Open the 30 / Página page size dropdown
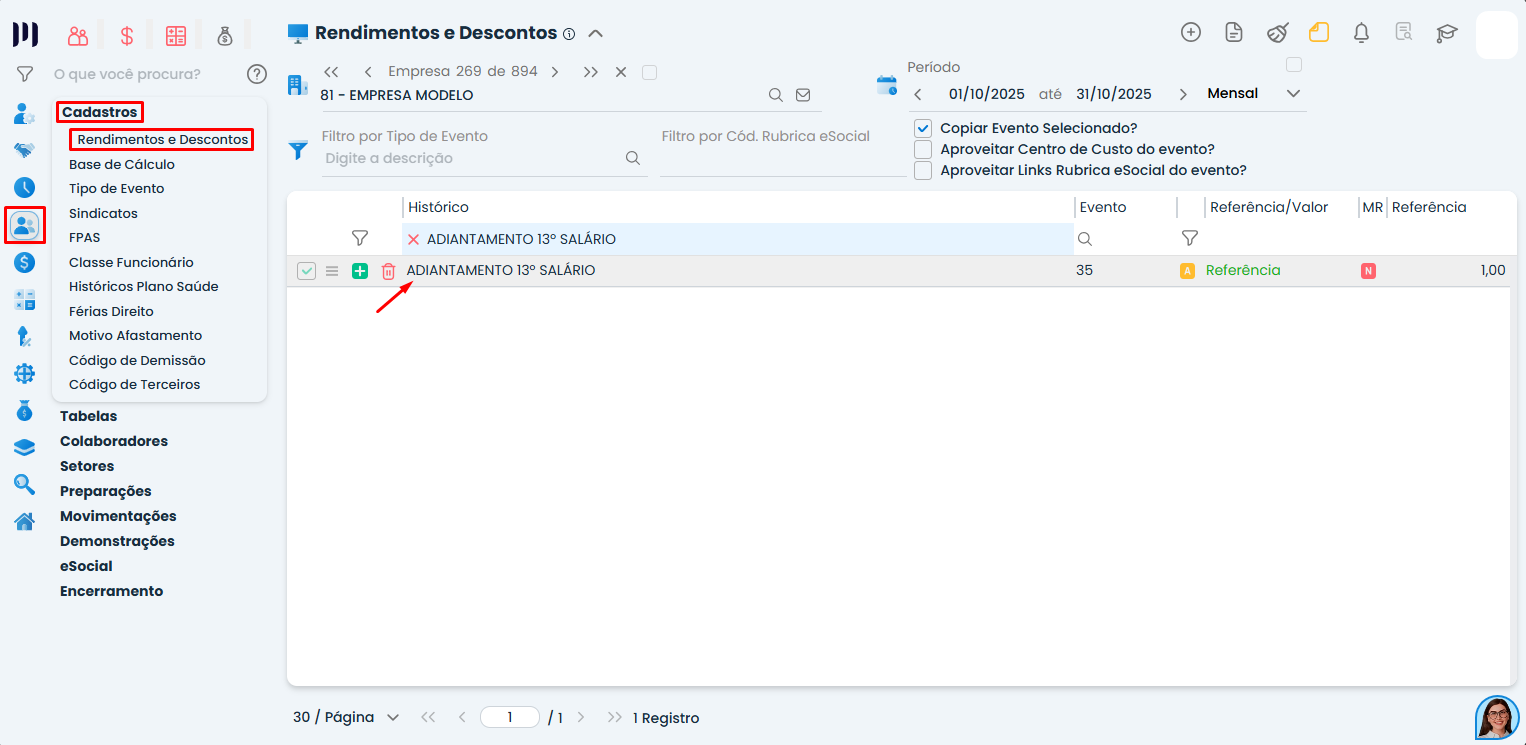Viewport: 1526px width, 745px height. click(346, 717)
